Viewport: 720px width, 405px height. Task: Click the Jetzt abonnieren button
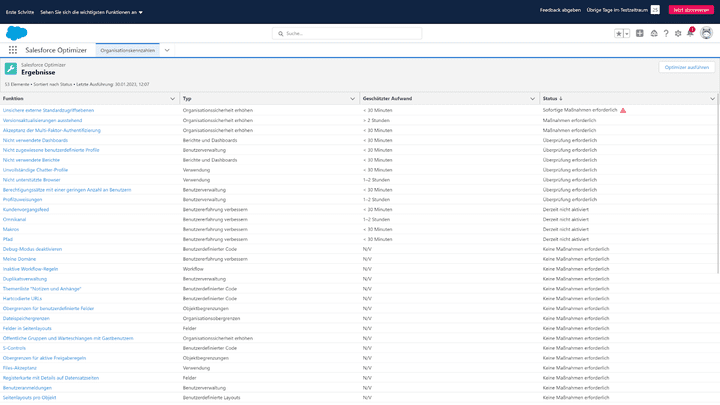[691, 9]
